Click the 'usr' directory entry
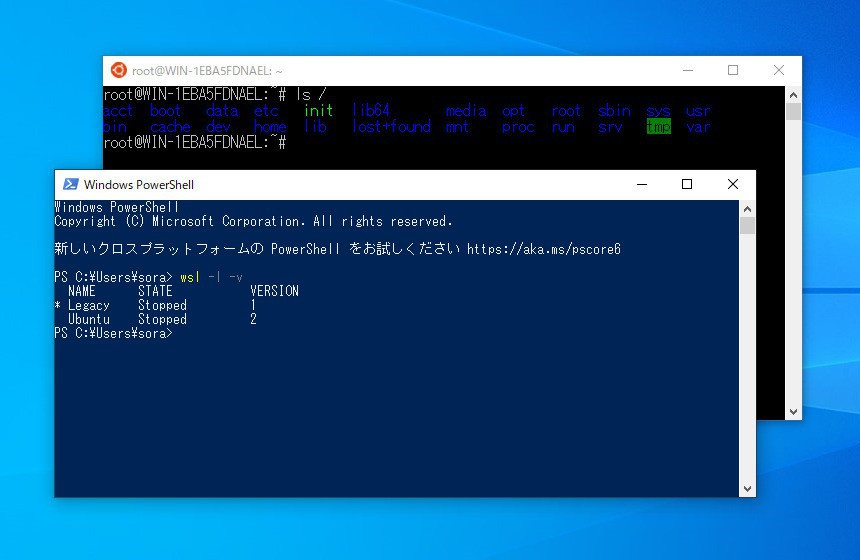This screenshot has height=560, width=860. coord(698,110)
